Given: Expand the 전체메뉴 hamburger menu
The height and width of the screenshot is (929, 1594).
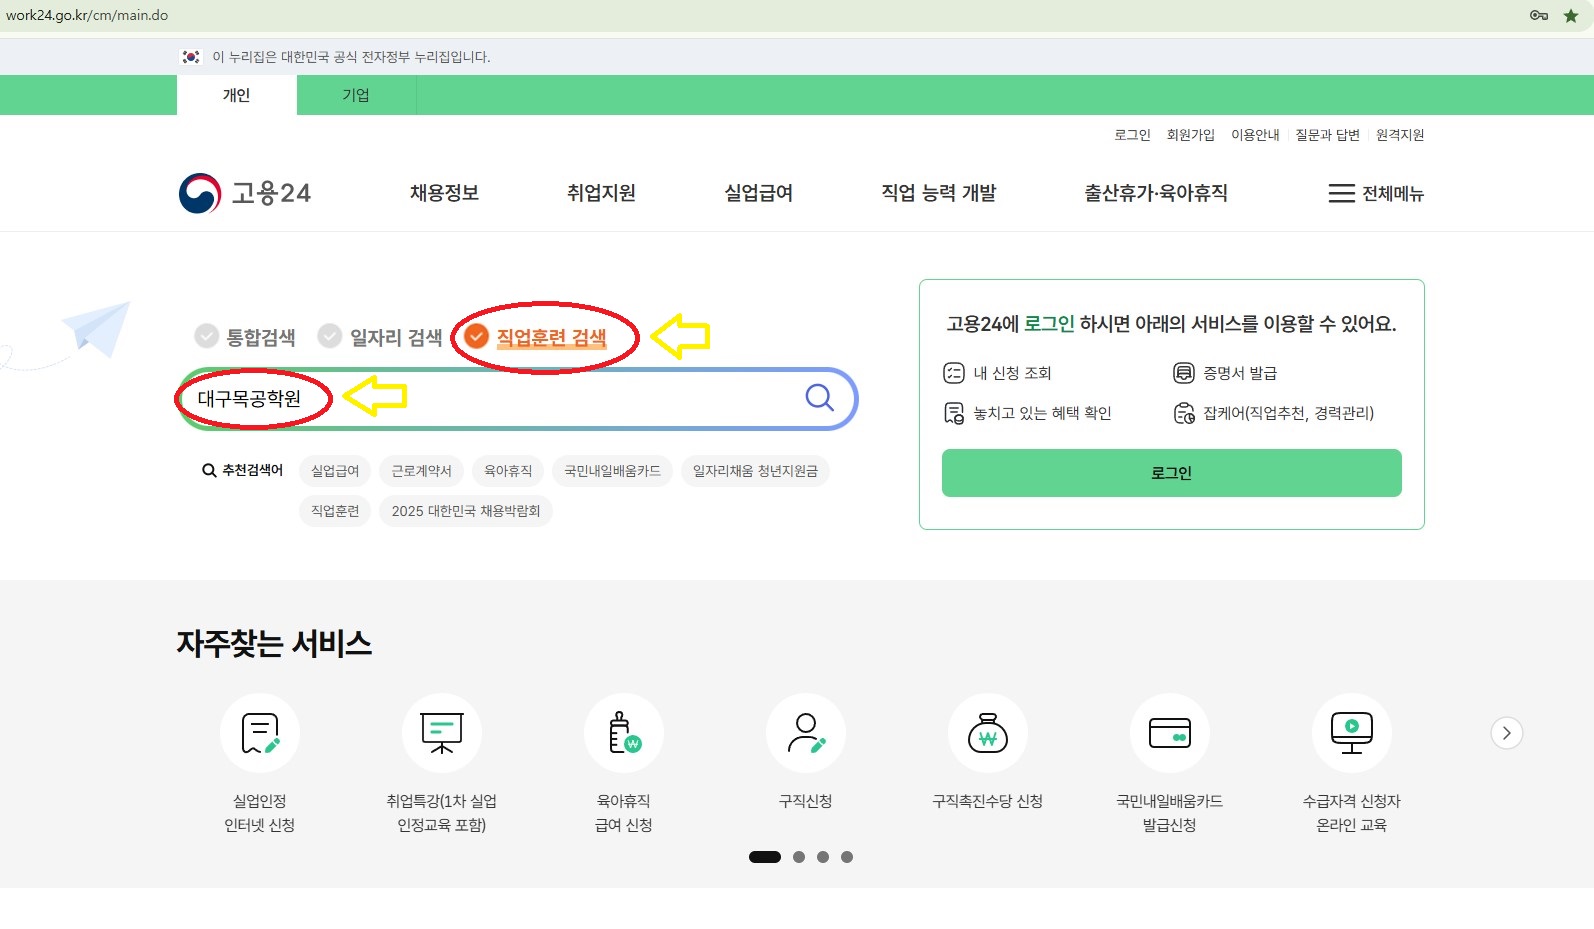Looking at the screenshot, I should click(x=1375, y=194).
